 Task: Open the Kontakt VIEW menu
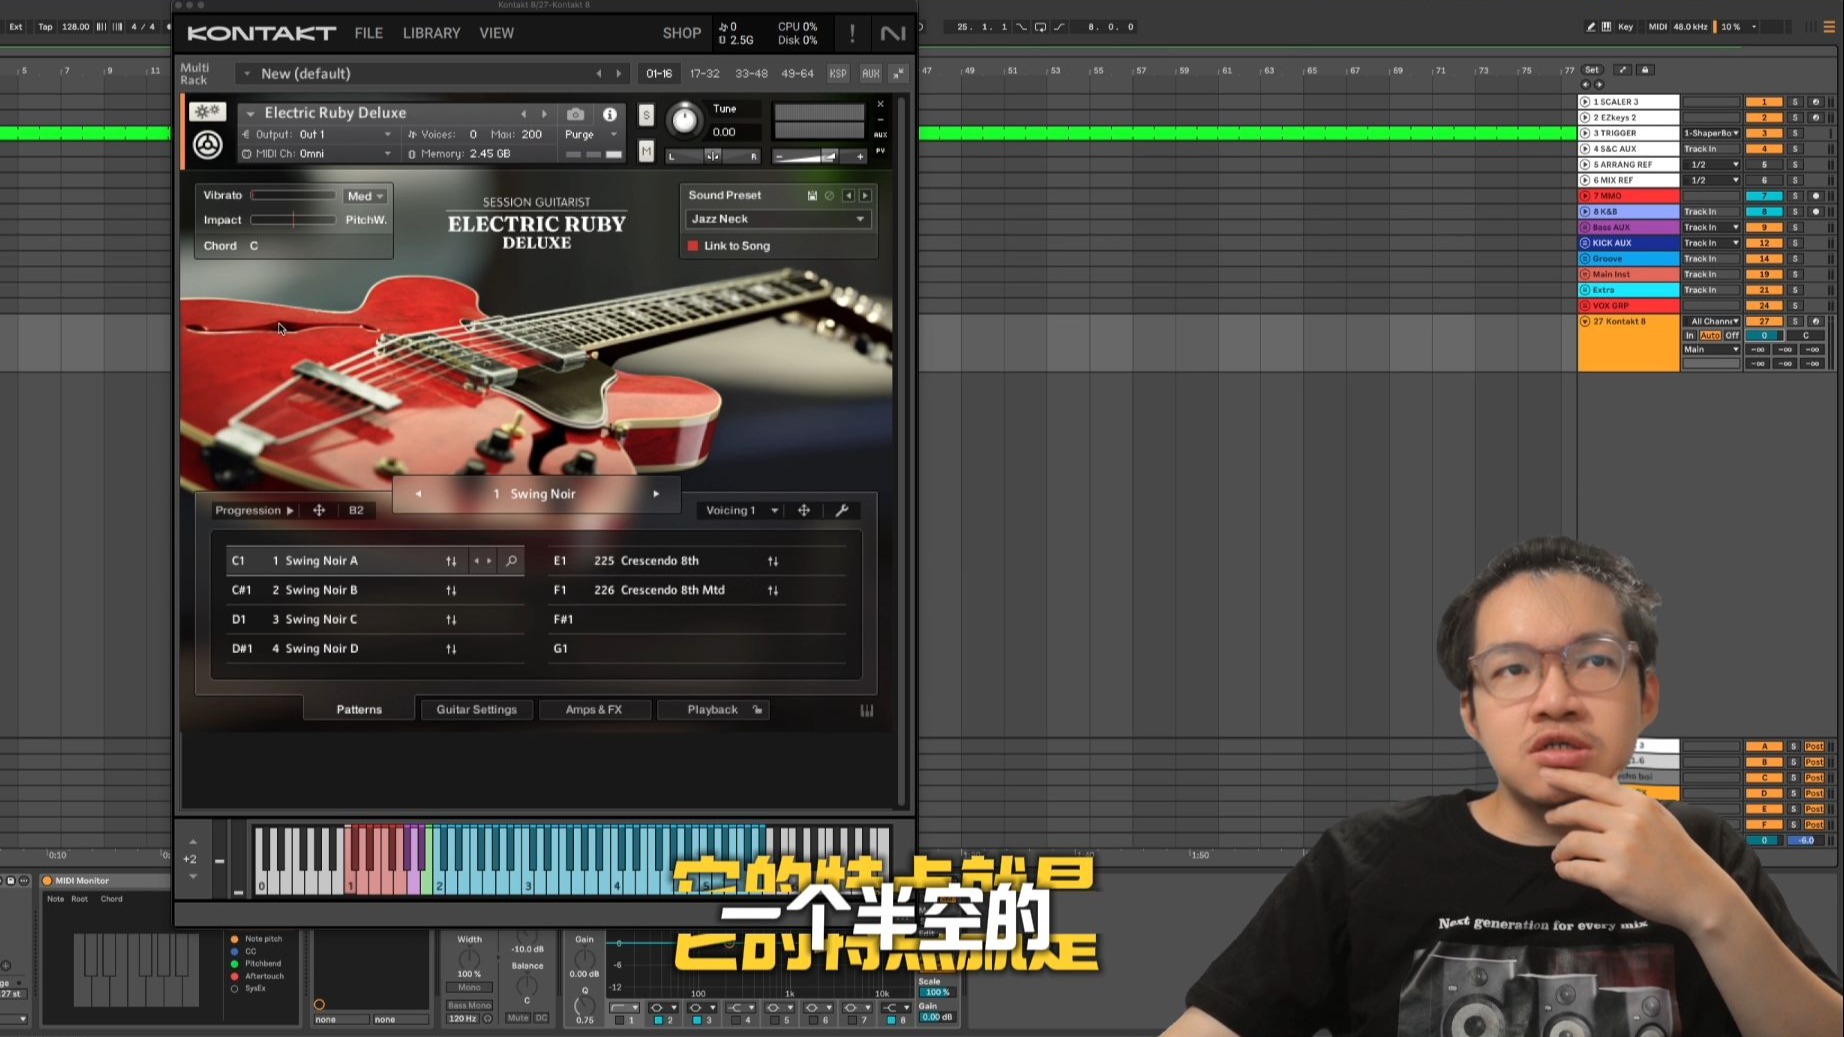(496, 33)
